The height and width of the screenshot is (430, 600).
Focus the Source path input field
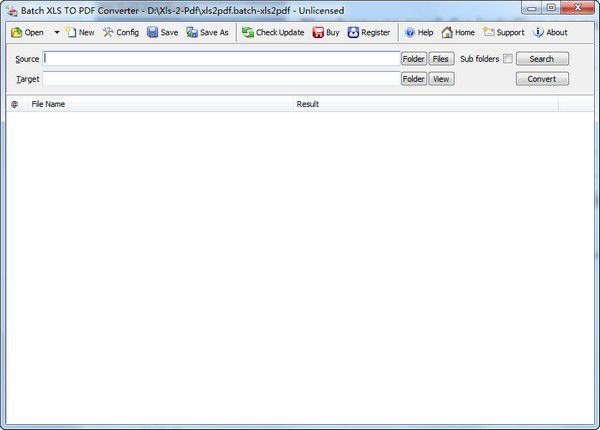tap(222, 59)
